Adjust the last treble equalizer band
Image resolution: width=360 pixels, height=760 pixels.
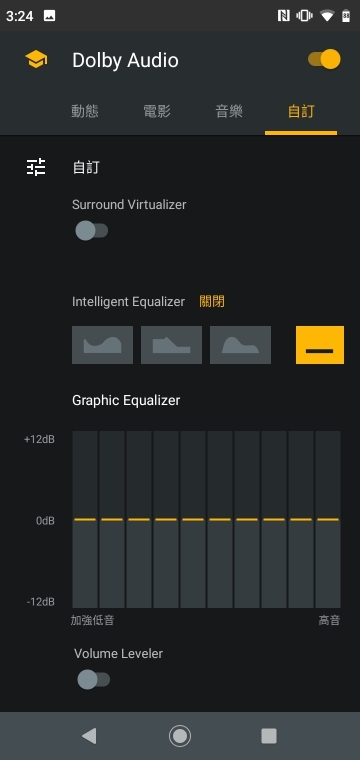click(328, 519)
